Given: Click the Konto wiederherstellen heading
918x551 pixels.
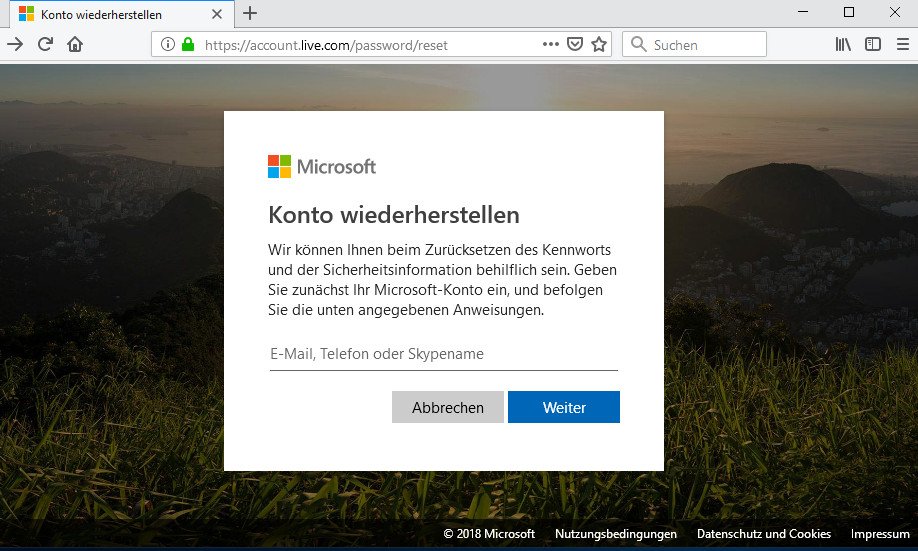Looking at the screenshot, I should 394,215.
